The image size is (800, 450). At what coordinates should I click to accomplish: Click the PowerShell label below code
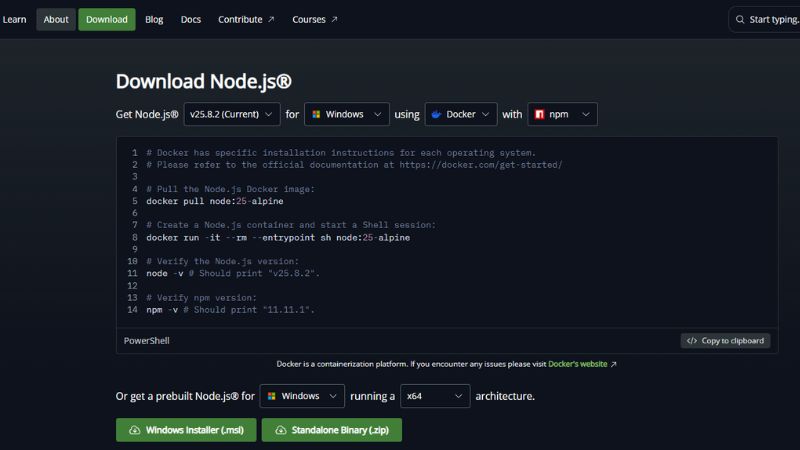point(146,341)
